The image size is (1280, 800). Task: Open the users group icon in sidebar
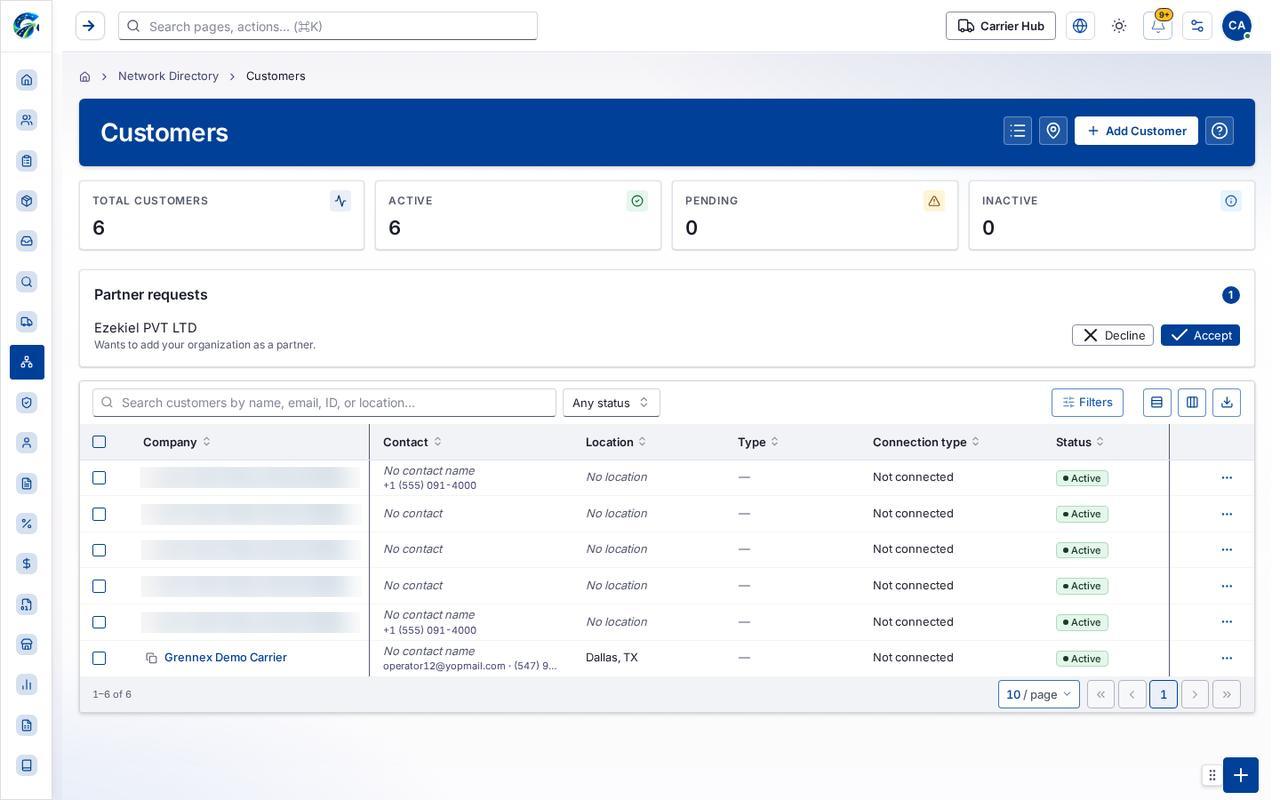pos(27,120)
